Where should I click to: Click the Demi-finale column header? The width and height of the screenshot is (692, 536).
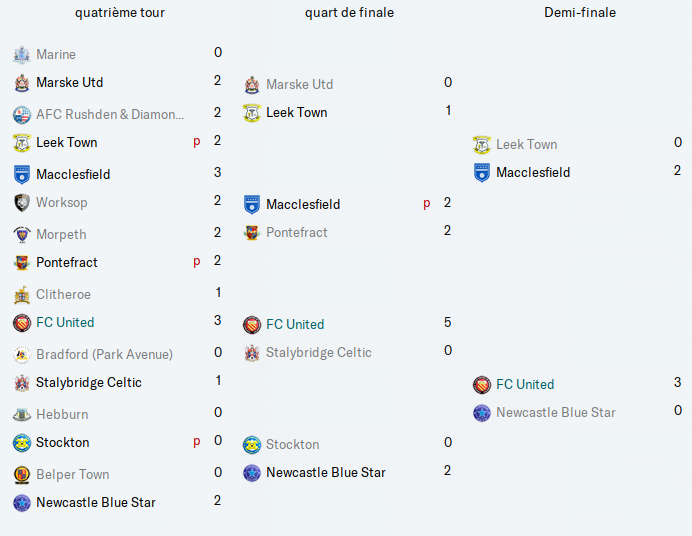580,12
